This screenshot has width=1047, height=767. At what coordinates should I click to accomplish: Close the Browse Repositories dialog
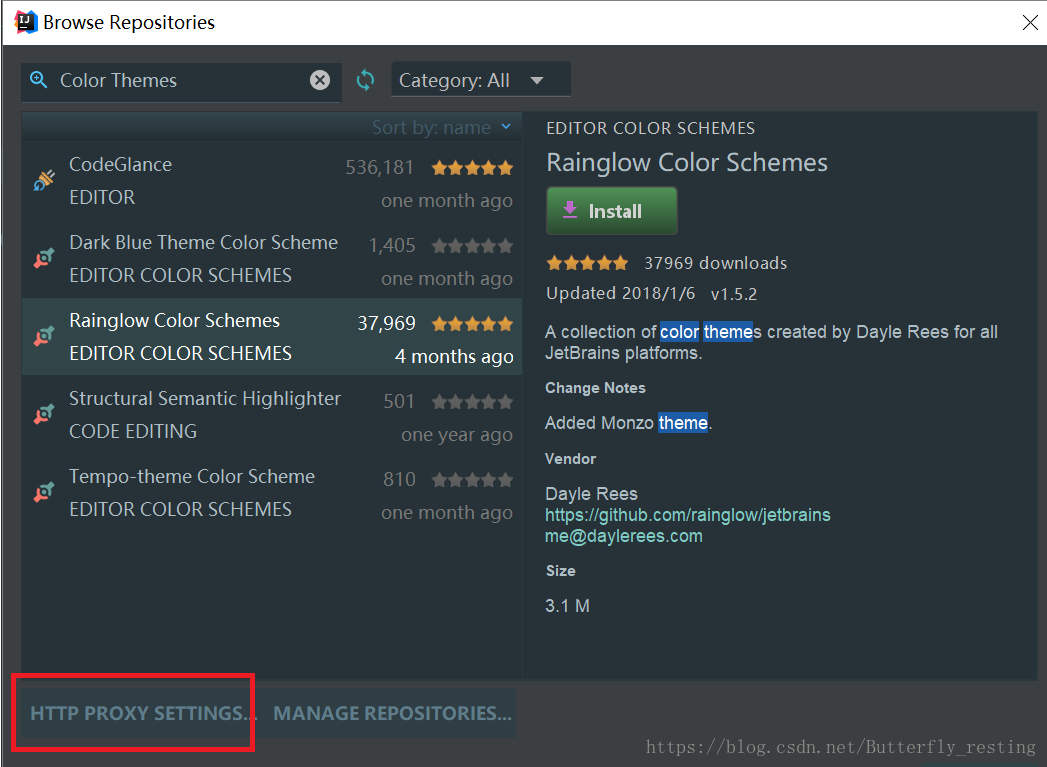(1030, 22)
